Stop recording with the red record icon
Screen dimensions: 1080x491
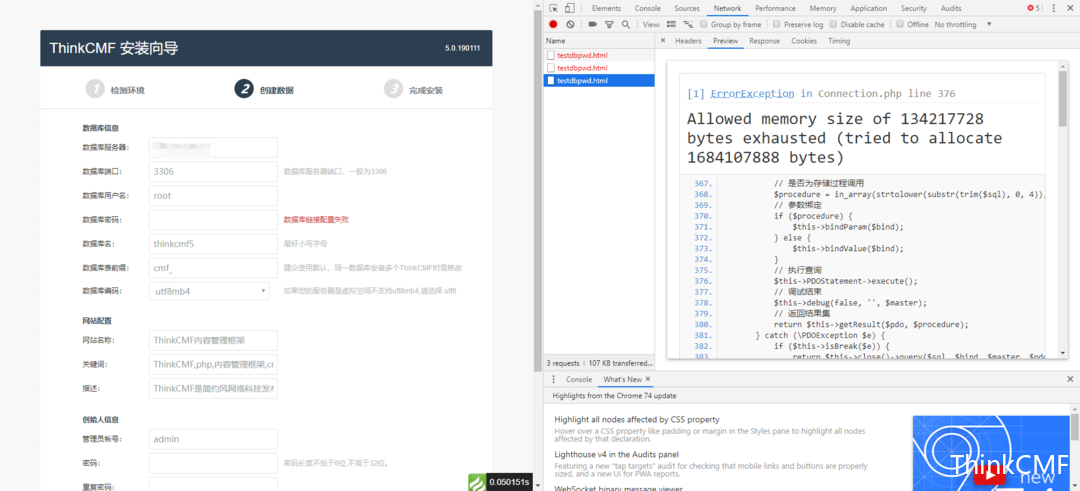[x=553, y=24]
